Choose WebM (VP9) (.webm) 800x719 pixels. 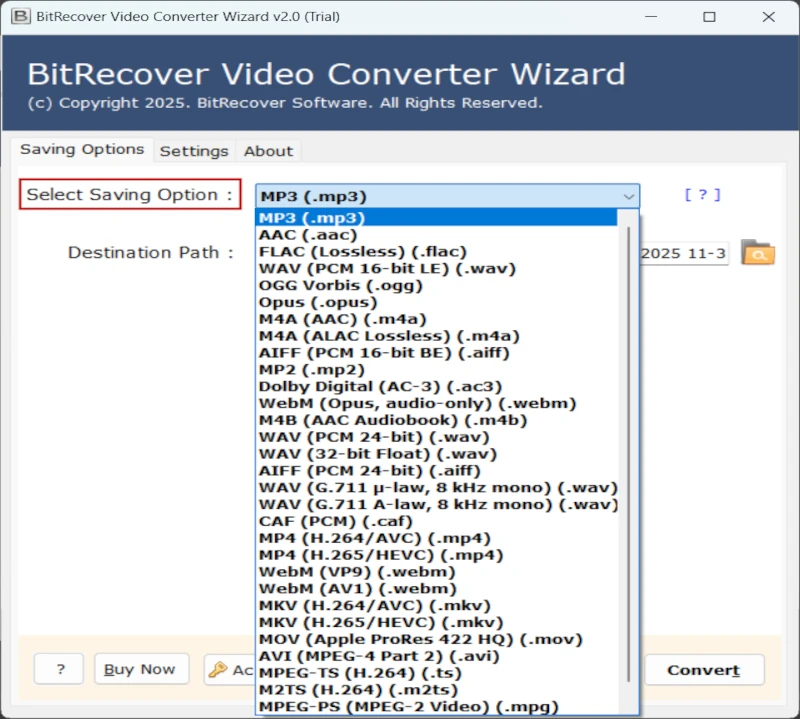(436, 572)
